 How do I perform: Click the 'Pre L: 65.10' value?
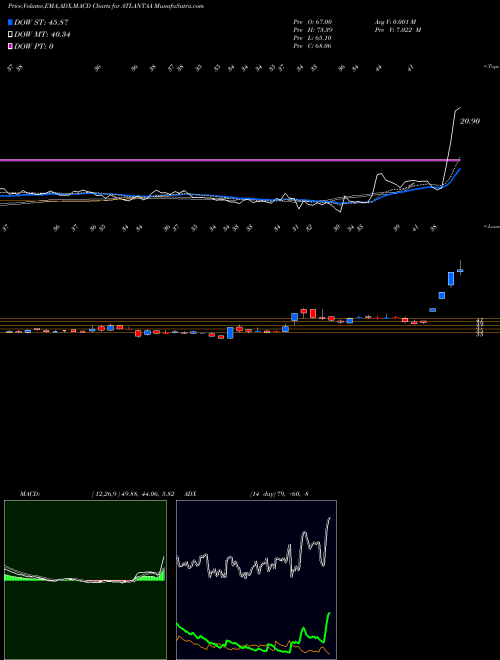(313, 38)
